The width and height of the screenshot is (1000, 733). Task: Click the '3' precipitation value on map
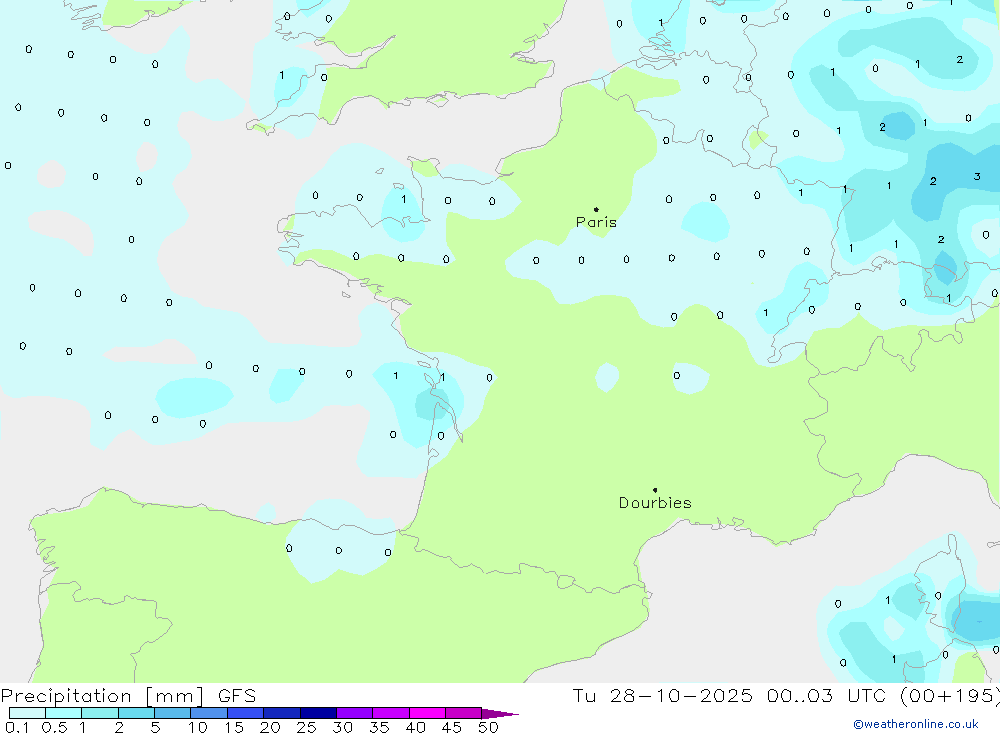tap(977, 177)
